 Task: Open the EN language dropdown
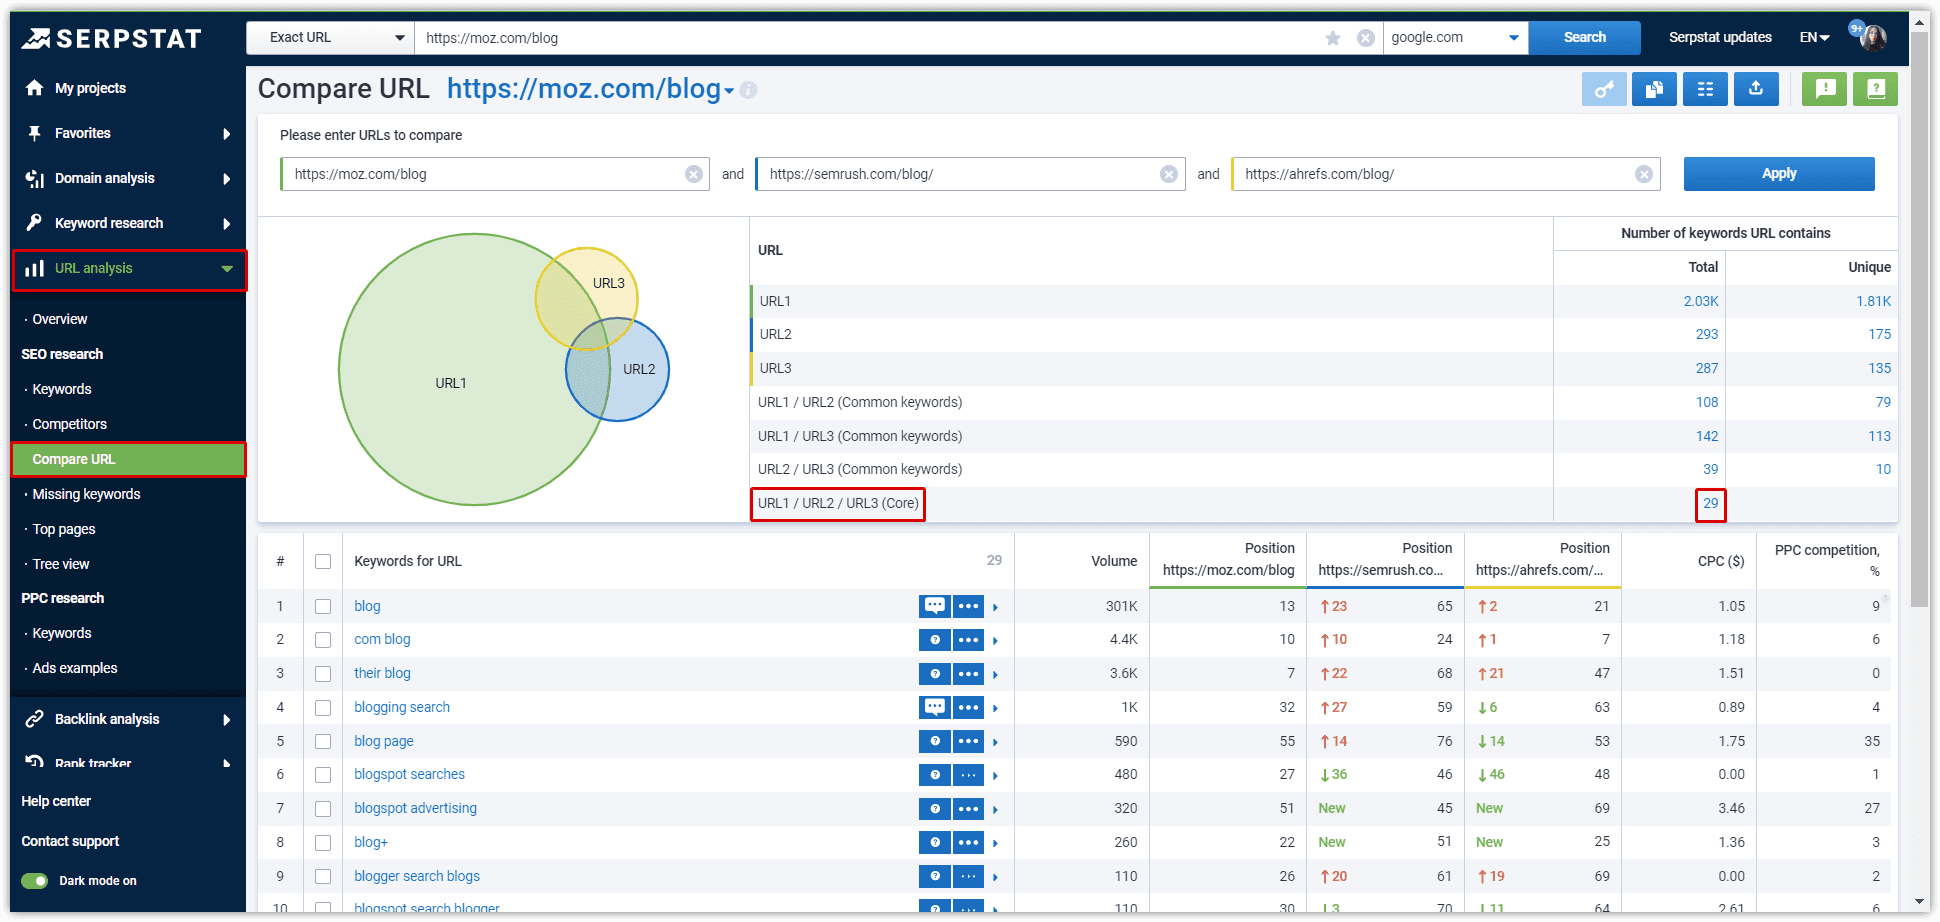pyautogui.click(x=1815, y=38)
